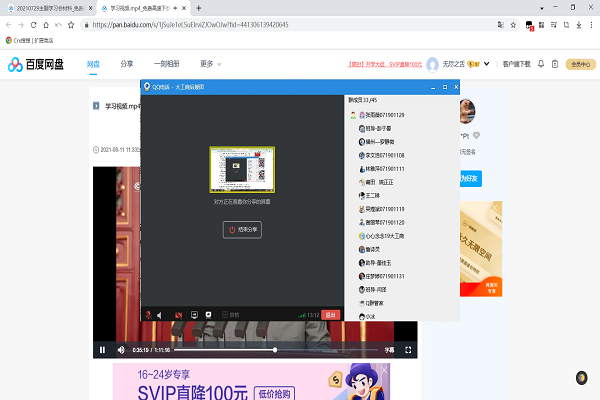Check the green signal strength indicator
This screenshot has height=400, width=600.
[302, 315]
